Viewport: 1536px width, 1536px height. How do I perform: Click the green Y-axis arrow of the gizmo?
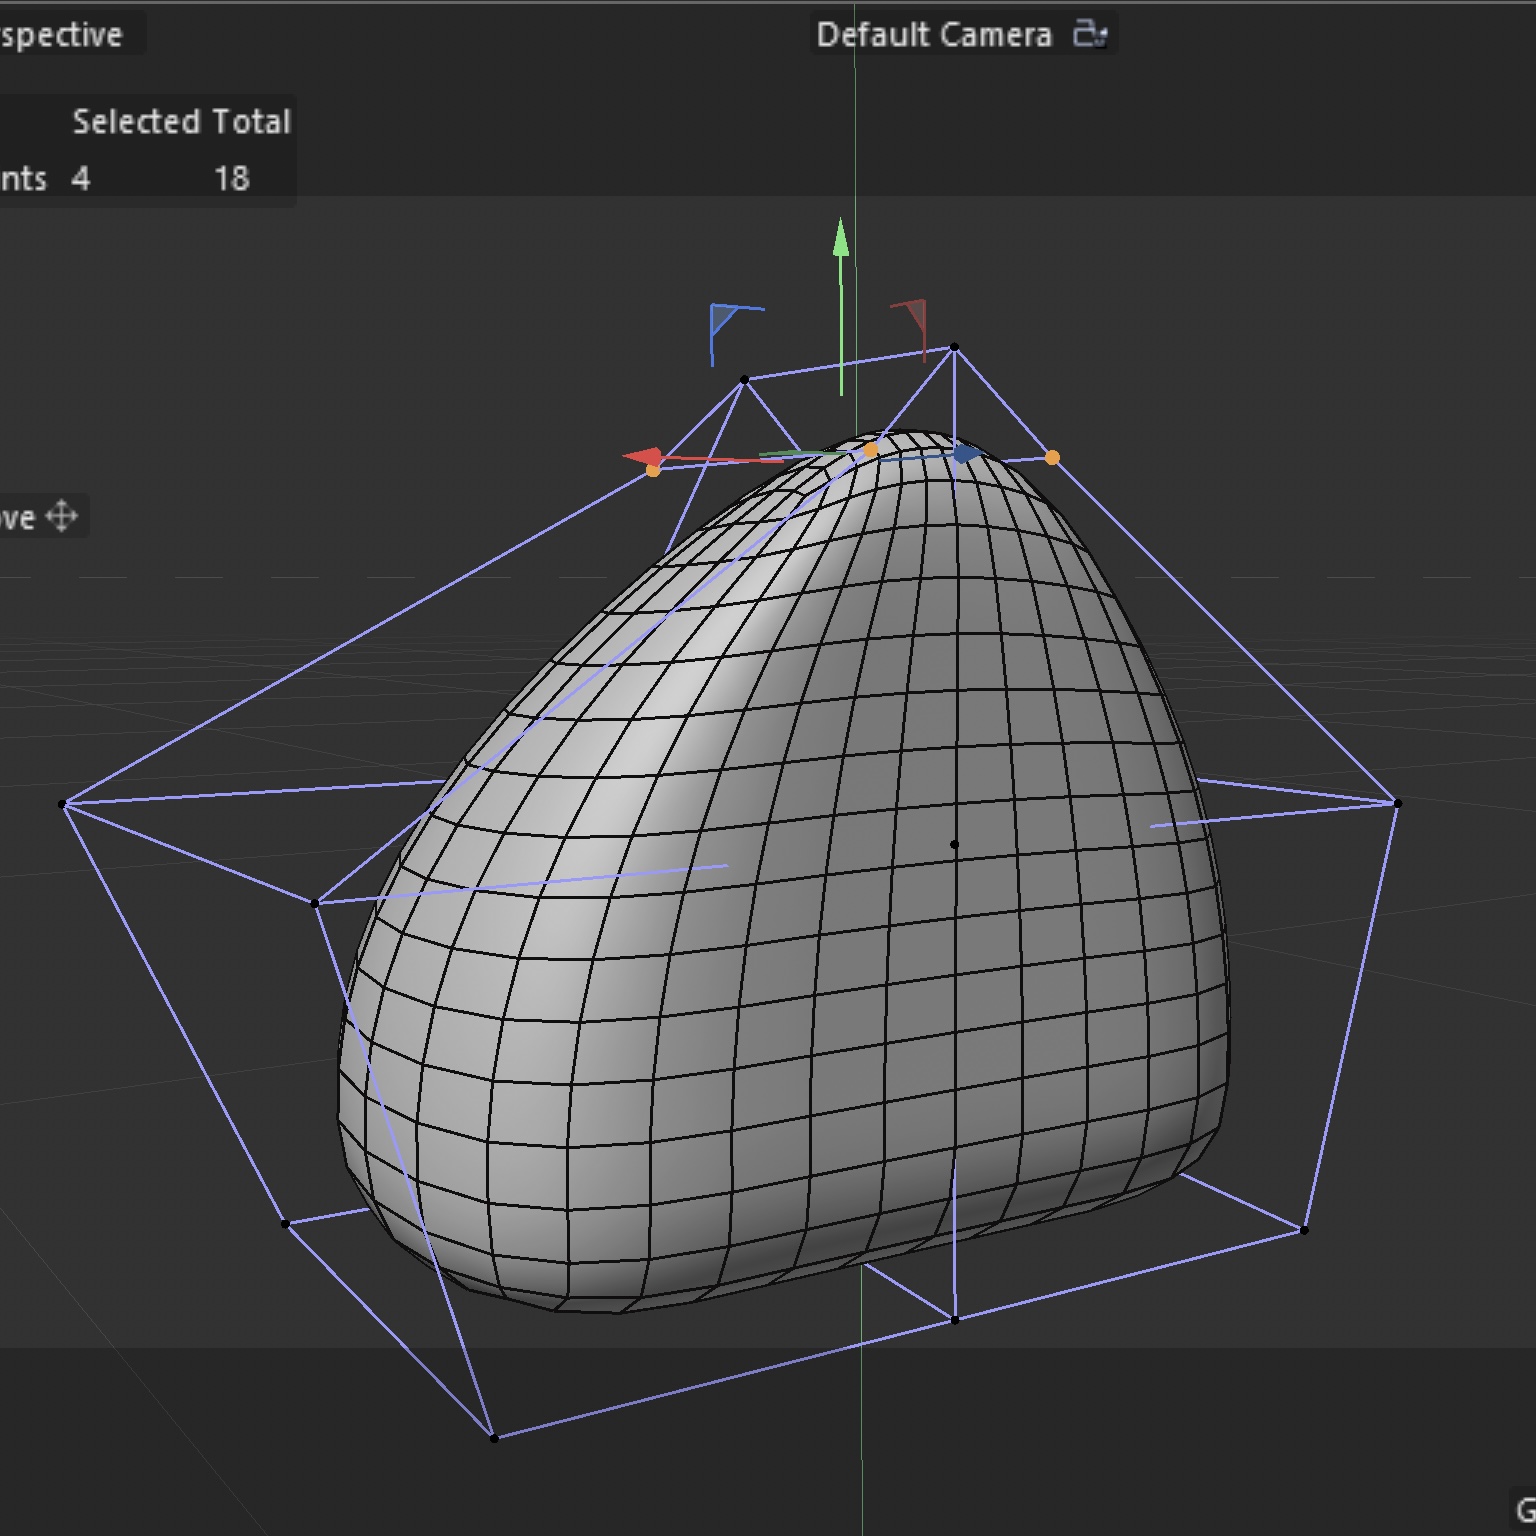841,240
